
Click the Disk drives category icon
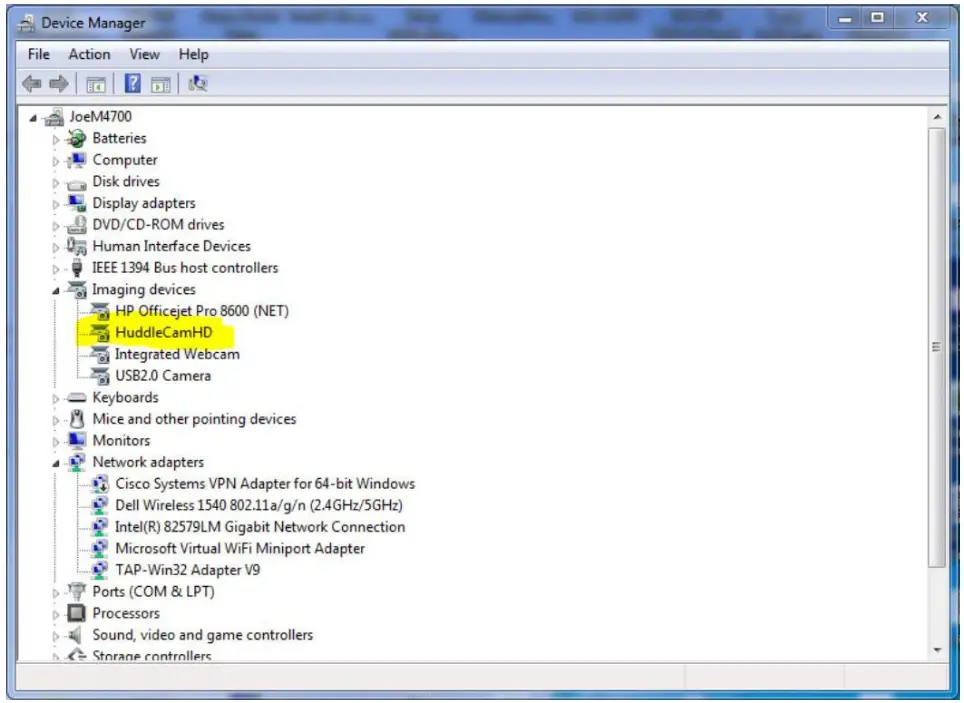pyautogui.click(x=78, y=181)
